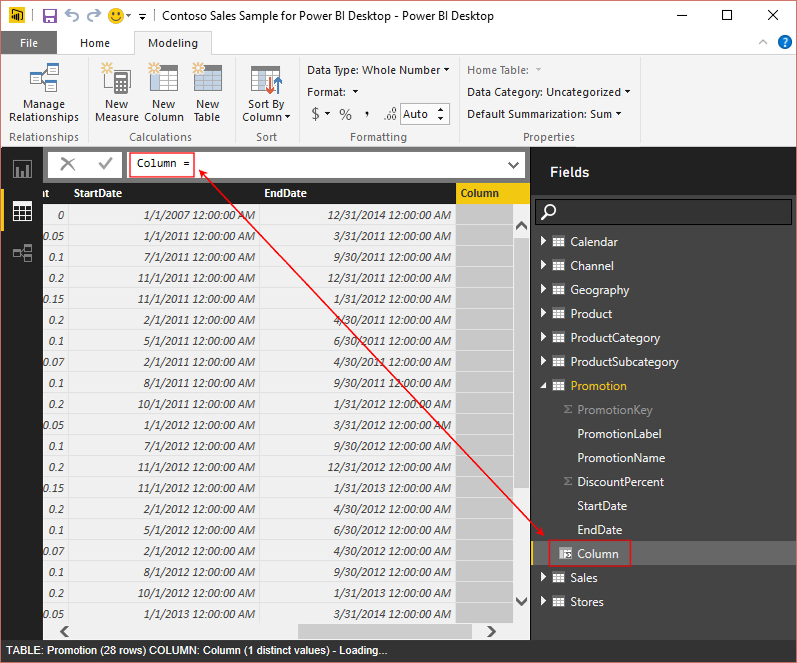Screen dimensions: 797x663
Task: Open Relationships view in left sidebar
Action: tap(22, 254)
